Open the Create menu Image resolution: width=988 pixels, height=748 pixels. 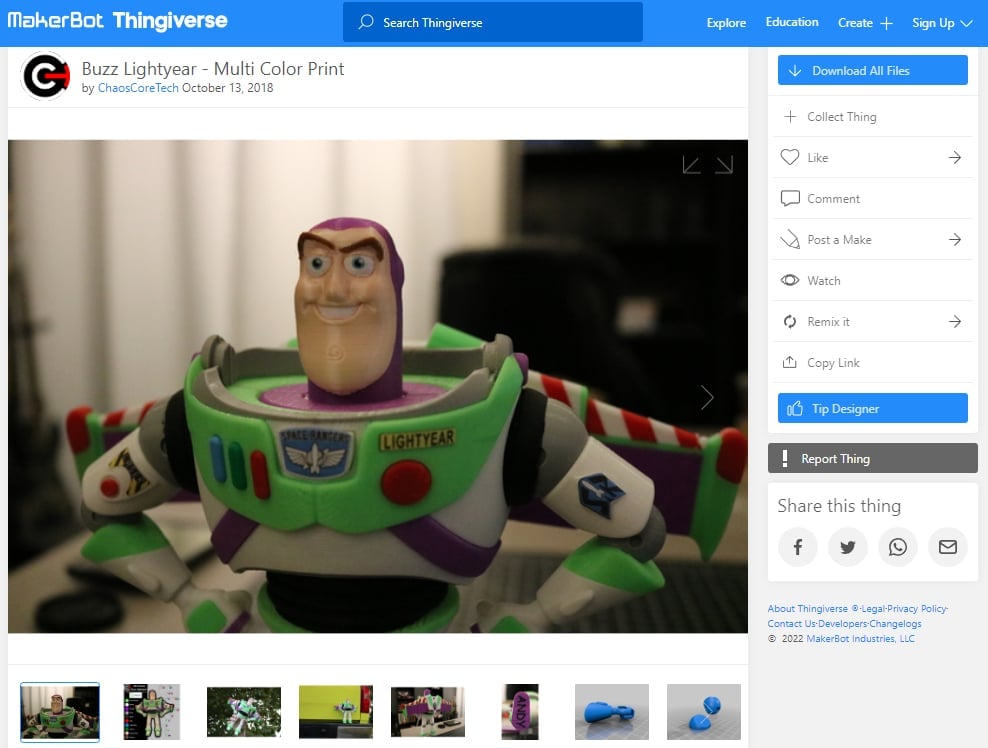click(865, 23)
